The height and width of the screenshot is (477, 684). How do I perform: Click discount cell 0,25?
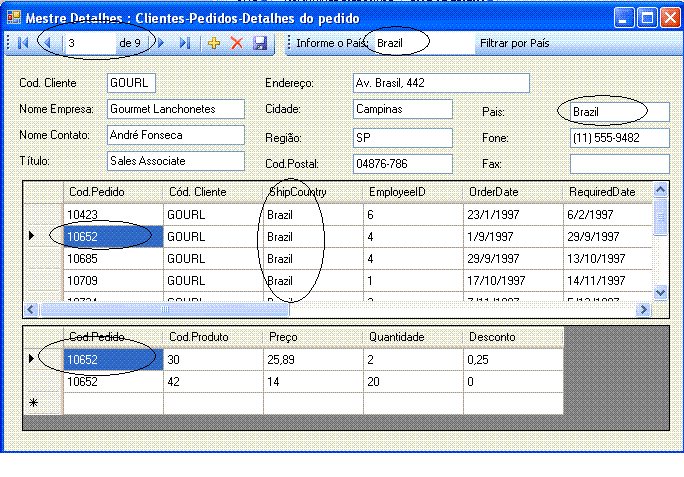pyautogui.click(x=513, y=360)
